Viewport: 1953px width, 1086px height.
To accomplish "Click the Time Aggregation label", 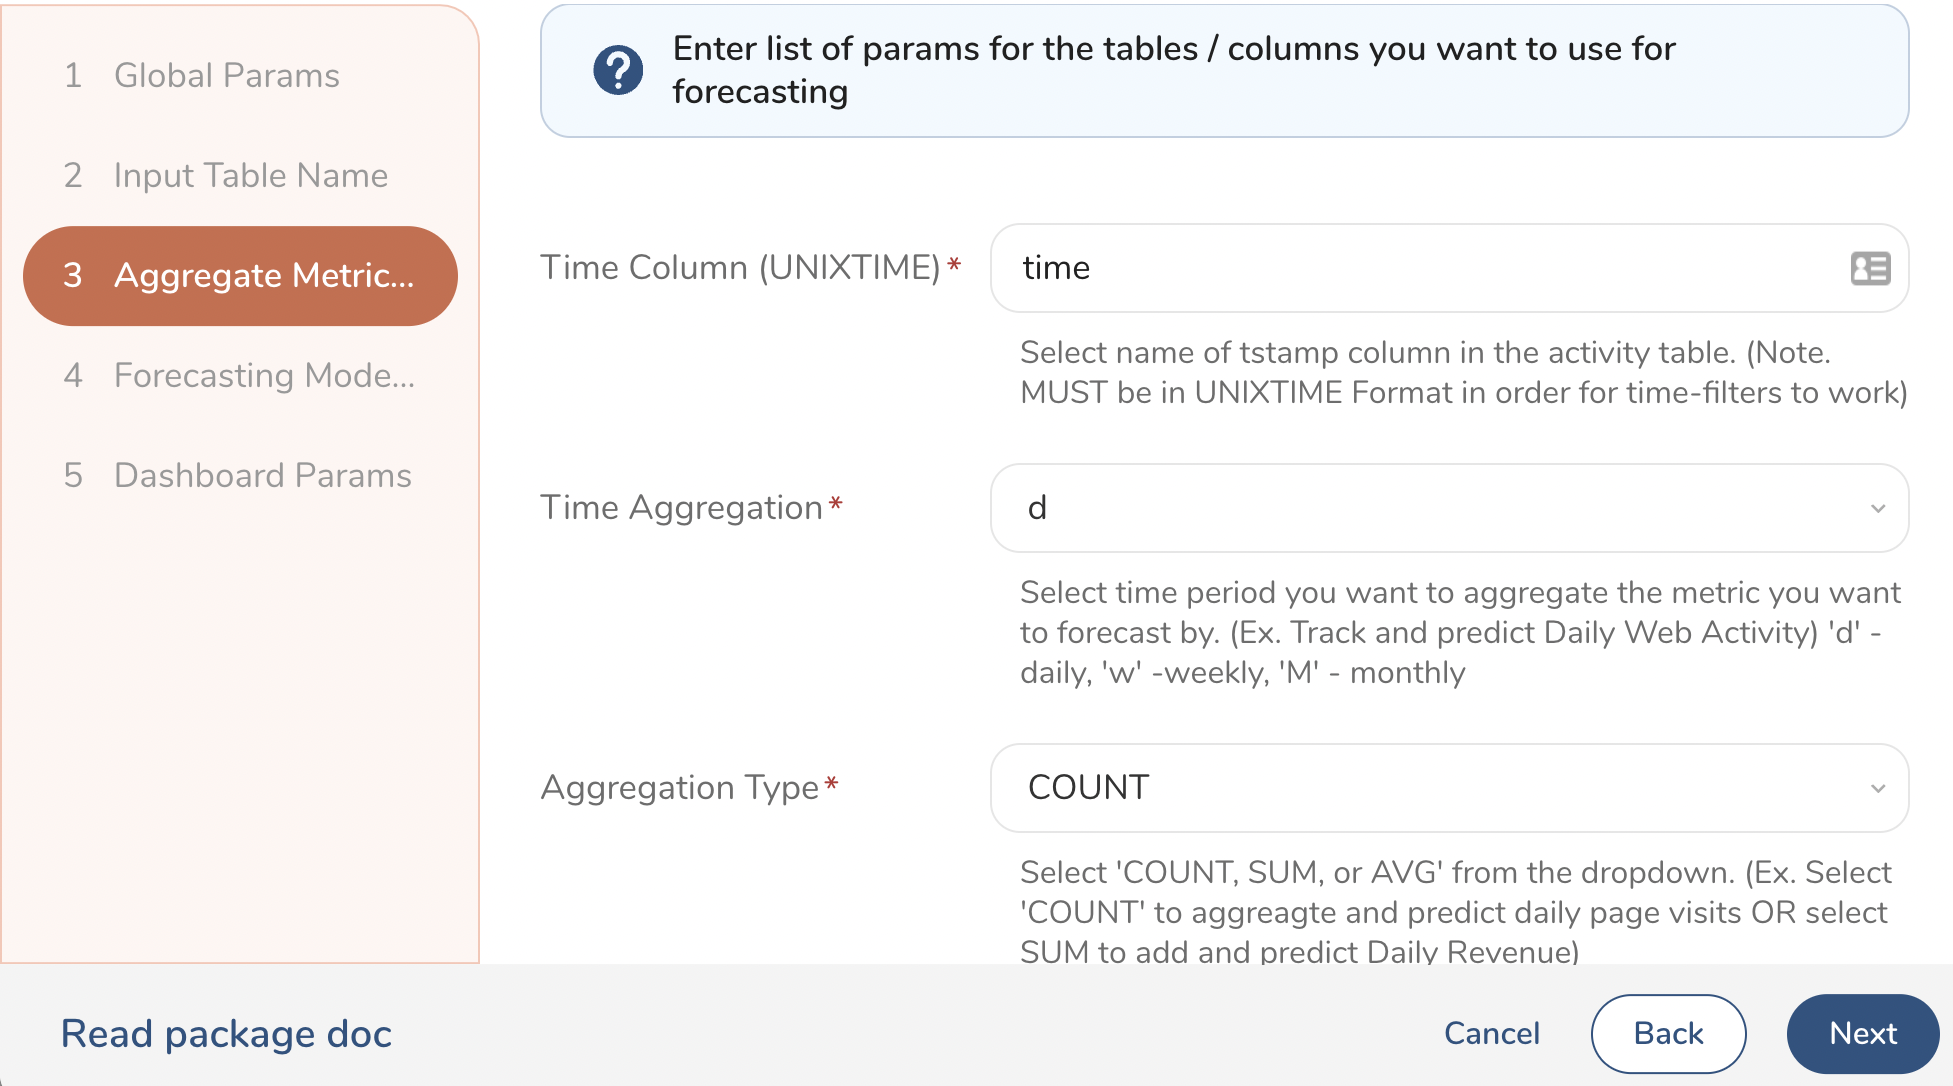I will (681, 507).
